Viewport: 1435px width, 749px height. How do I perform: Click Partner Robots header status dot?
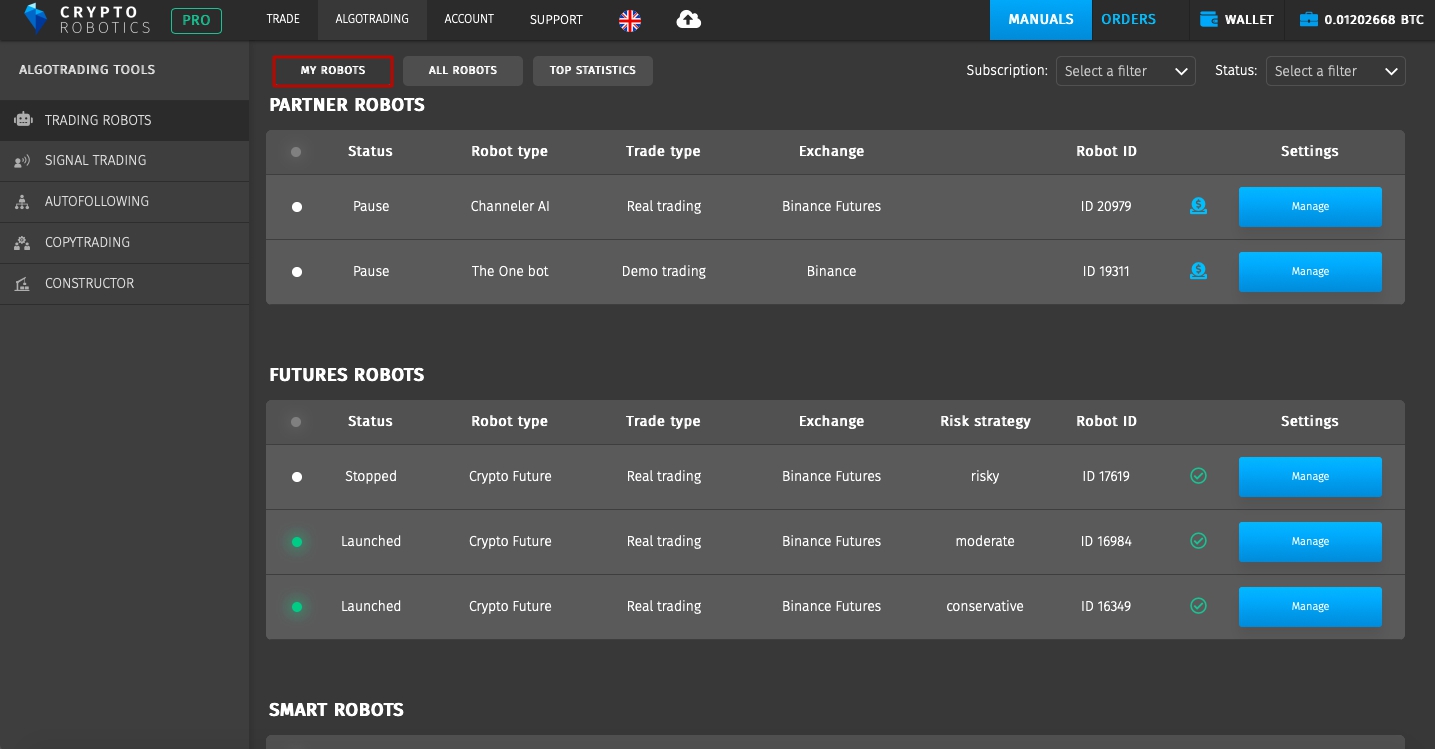pyautogui.click(x=296, y=152)
